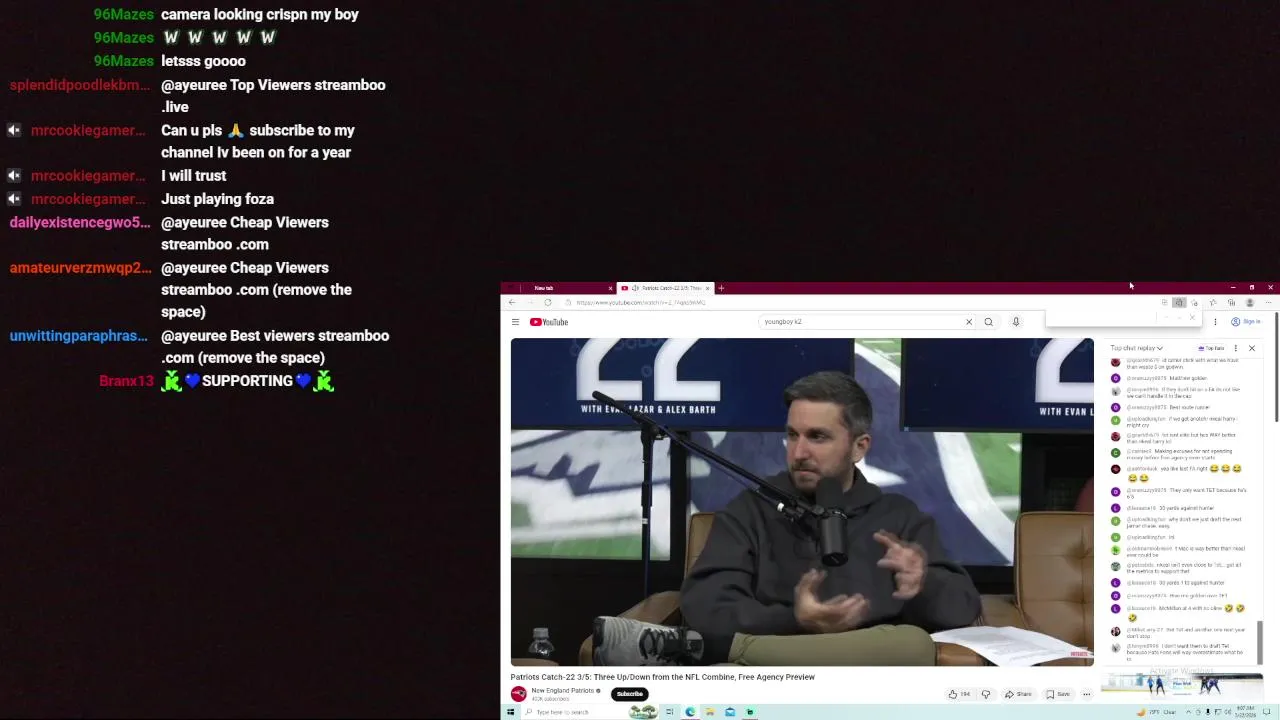
Task: Open YouTube settings three-dot menu
Action: (1215, 322)
